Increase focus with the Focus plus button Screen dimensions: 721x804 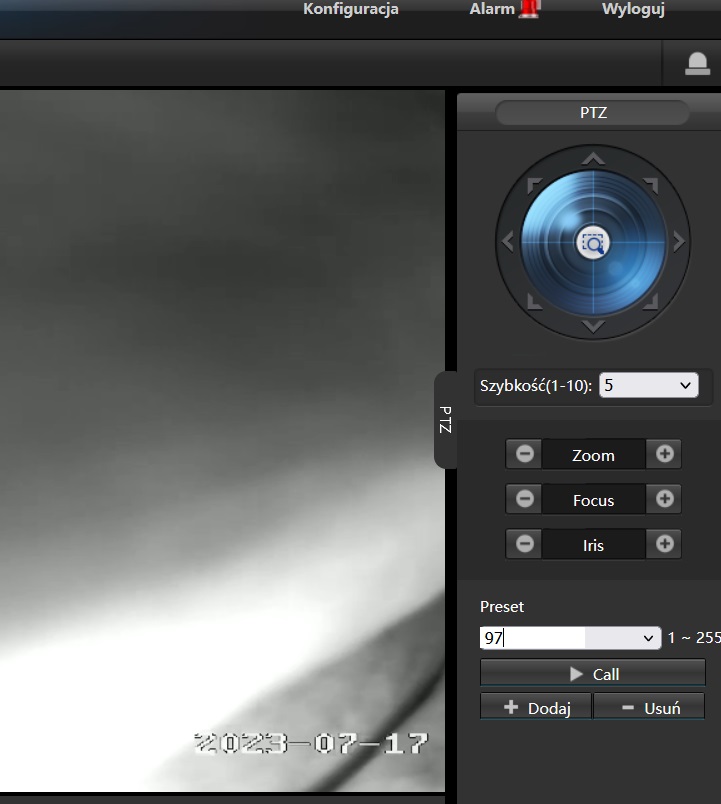coord(664,499)
